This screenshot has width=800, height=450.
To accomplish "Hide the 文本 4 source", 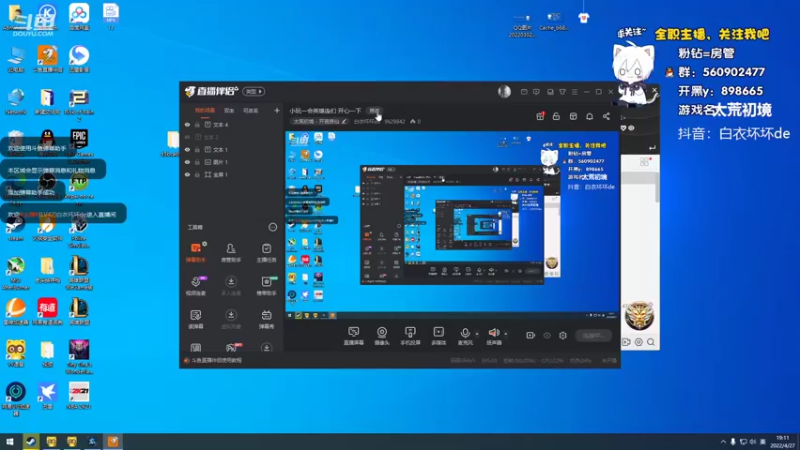I will (187, 124).
